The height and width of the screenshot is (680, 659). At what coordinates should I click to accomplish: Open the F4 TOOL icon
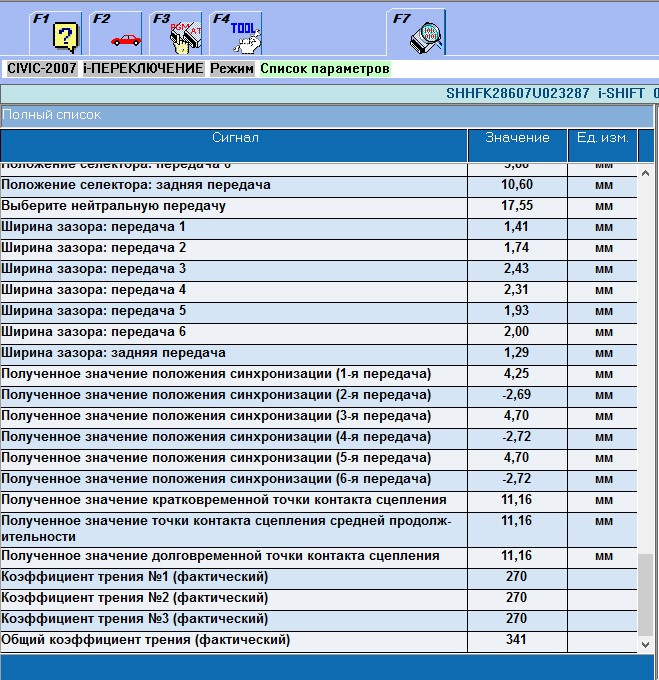pyautogui.click(x=236, y=33)
